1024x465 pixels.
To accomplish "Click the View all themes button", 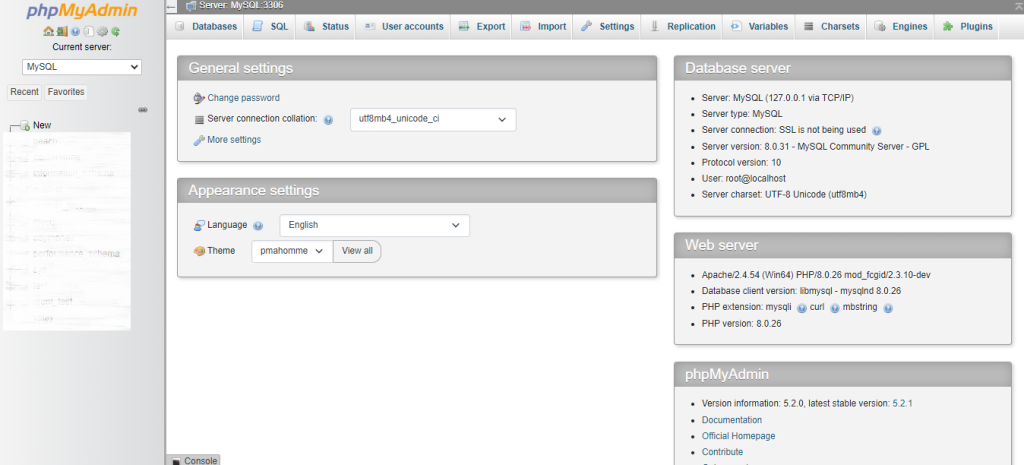I will click(357, 251).
